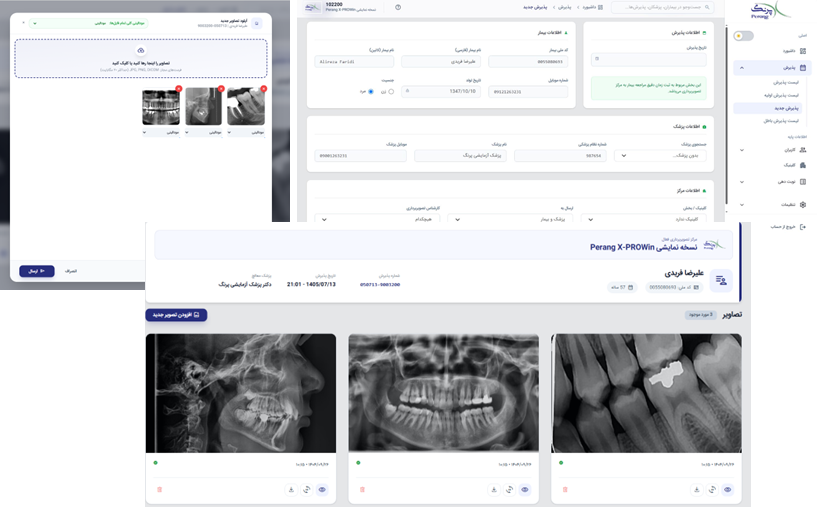Click the logout icon in sidebar
817x507 pixels.
(803, 227)
